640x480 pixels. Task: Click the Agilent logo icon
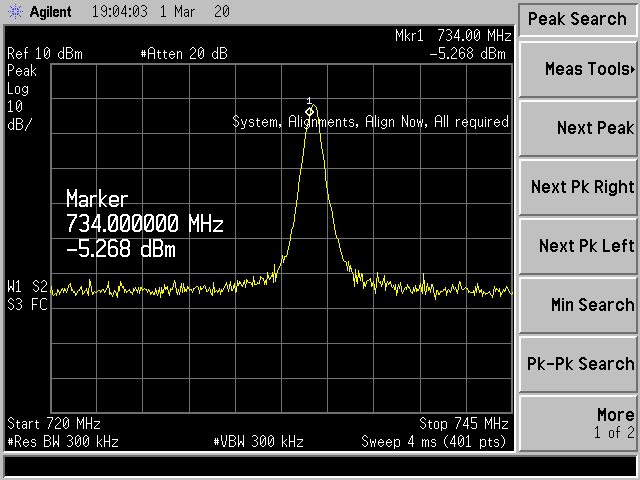click(15, 14)
